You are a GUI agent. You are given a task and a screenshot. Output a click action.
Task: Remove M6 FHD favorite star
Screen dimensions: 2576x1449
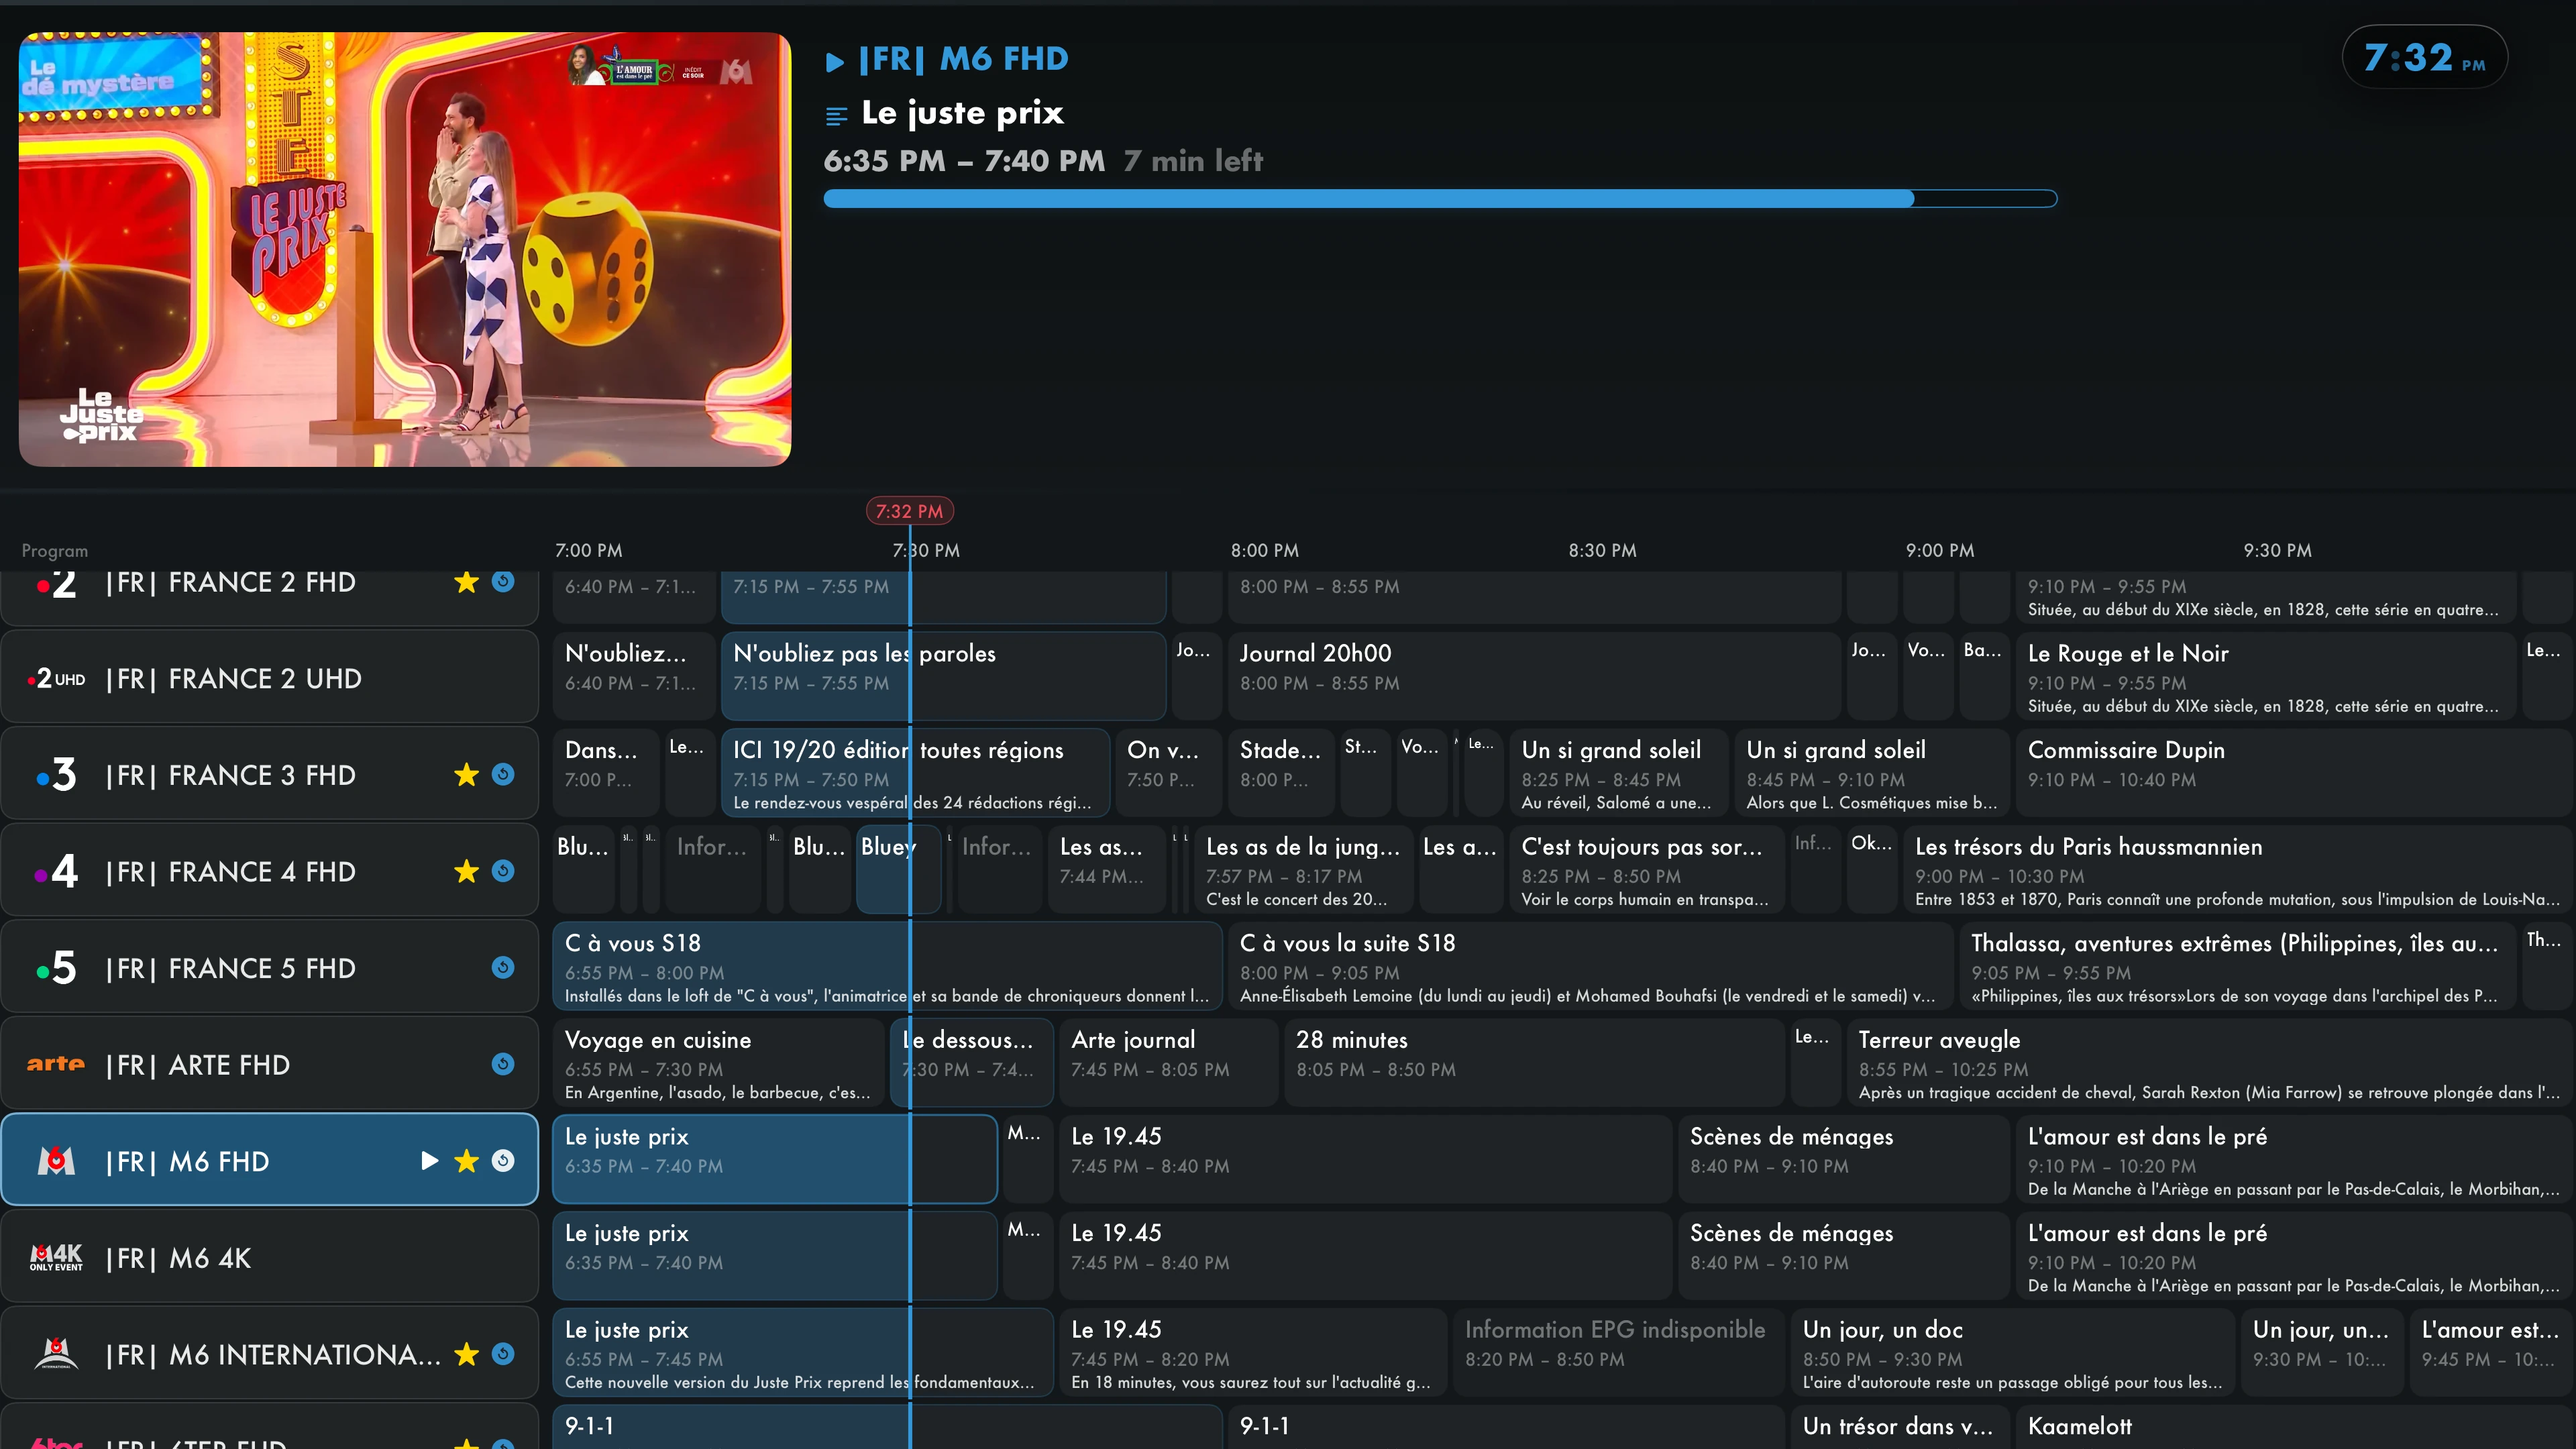466,1160
